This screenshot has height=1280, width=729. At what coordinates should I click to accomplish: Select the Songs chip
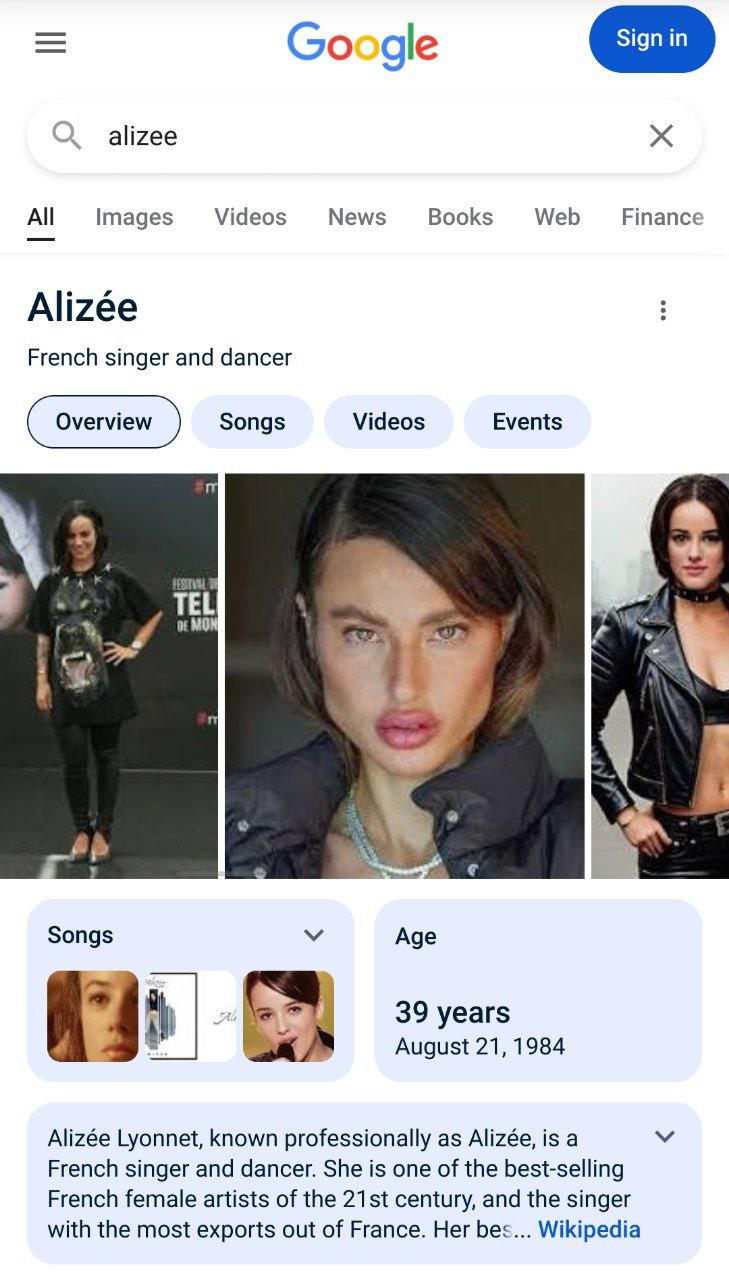click(252, 422)
